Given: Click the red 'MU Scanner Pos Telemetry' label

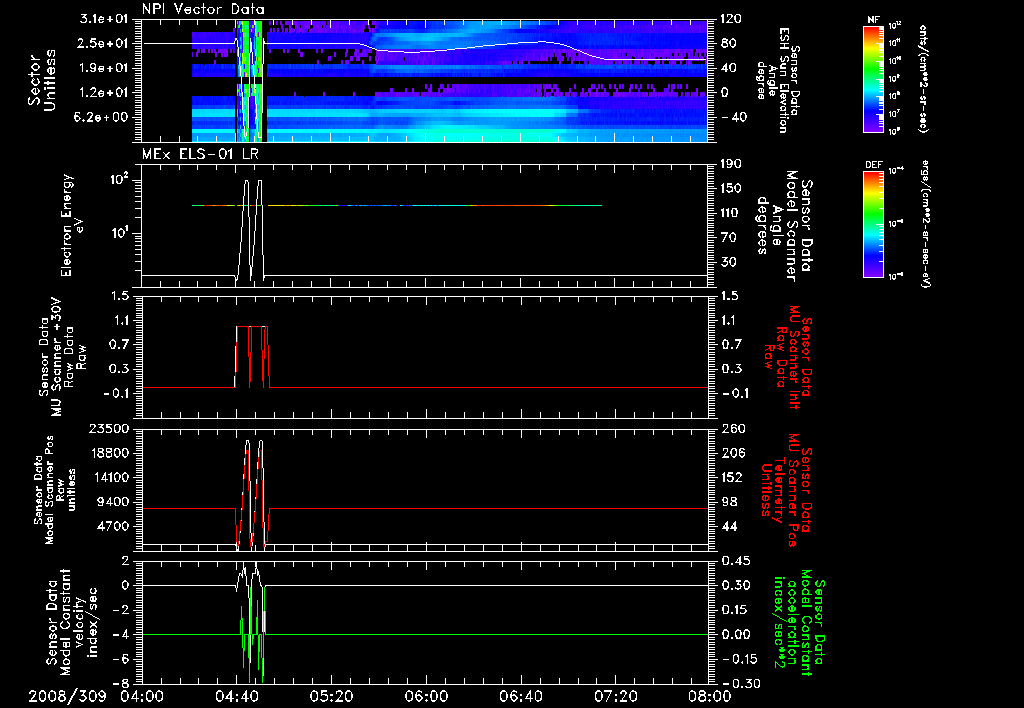Looking at the screenshot, I should coord(787,490).
